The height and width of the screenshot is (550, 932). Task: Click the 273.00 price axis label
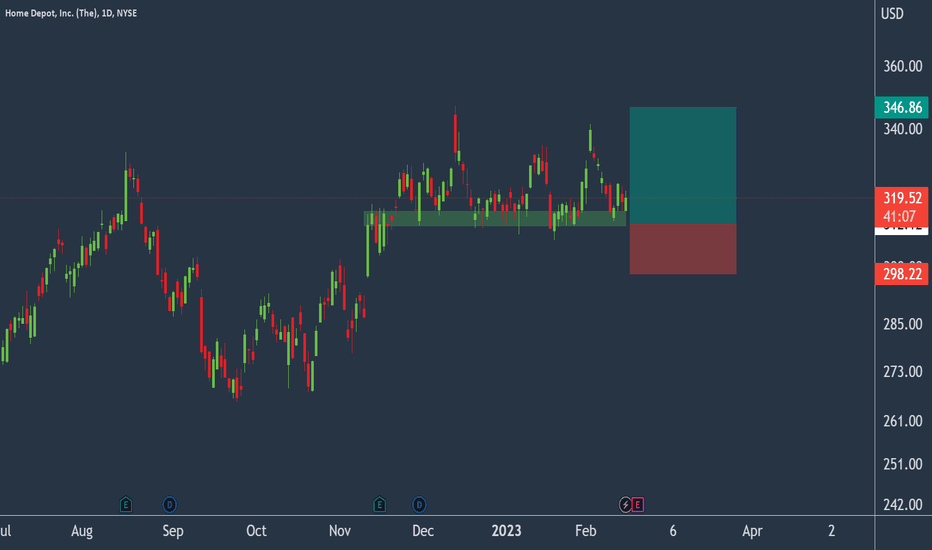point(903,372)
